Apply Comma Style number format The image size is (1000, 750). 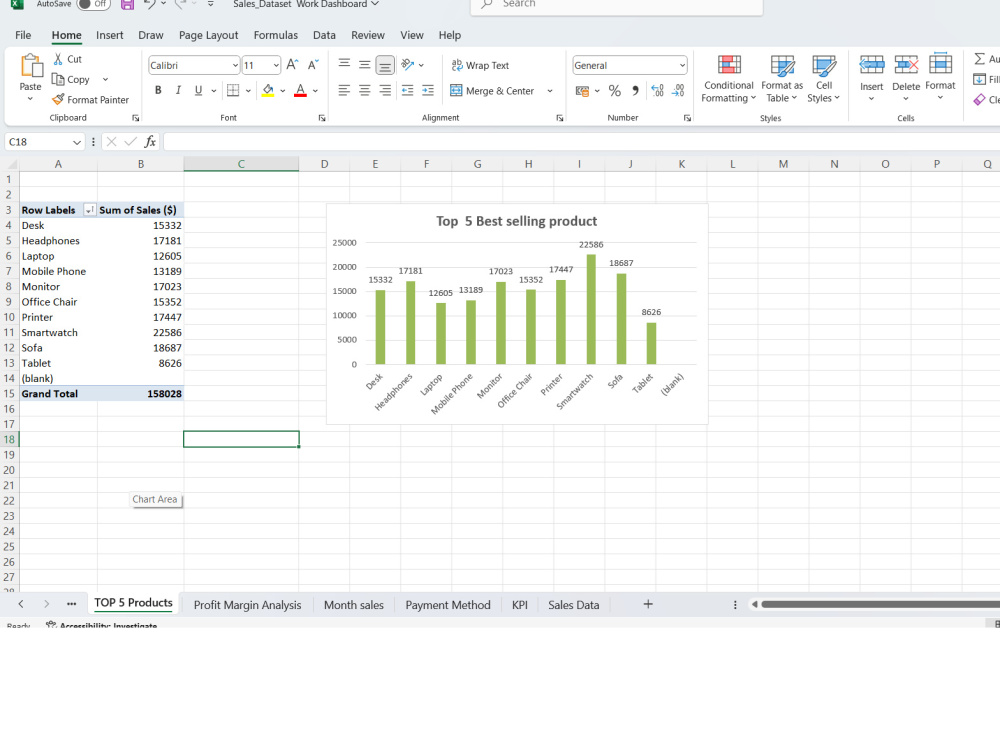pos(635,91)
